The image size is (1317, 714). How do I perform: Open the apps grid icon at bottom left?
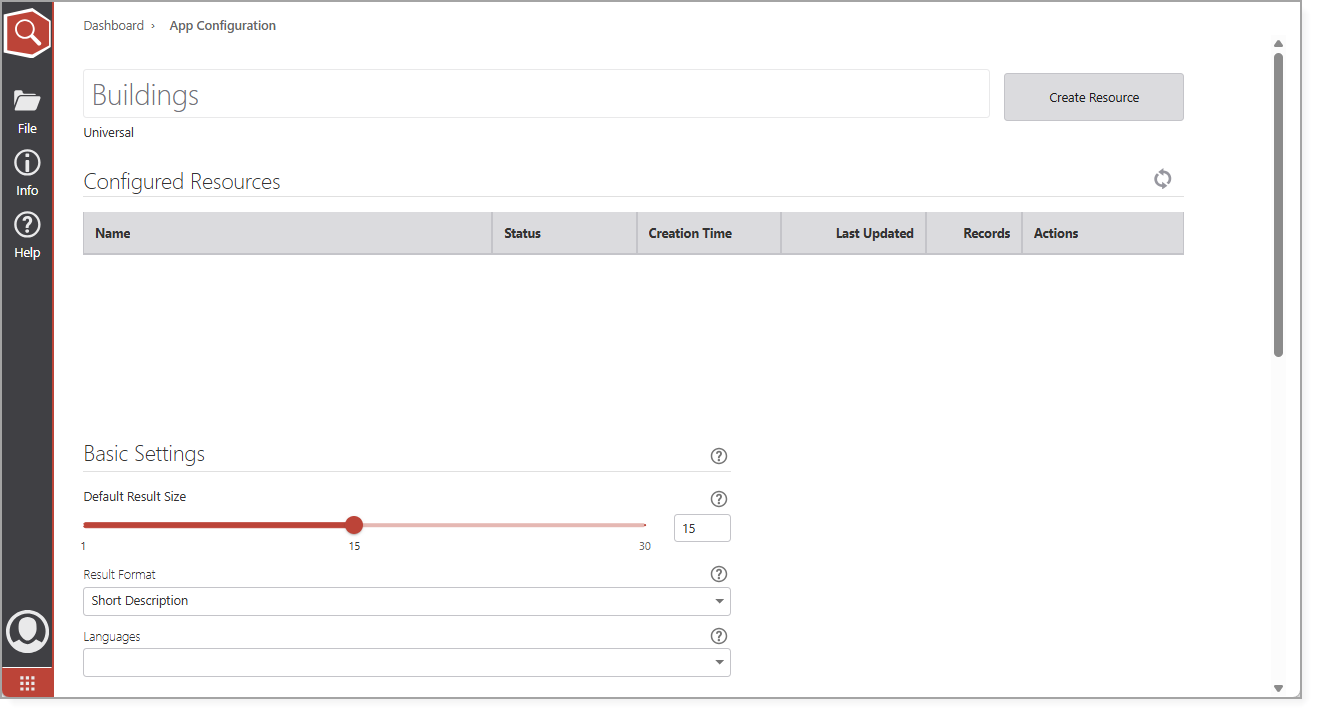click(27, 683)
